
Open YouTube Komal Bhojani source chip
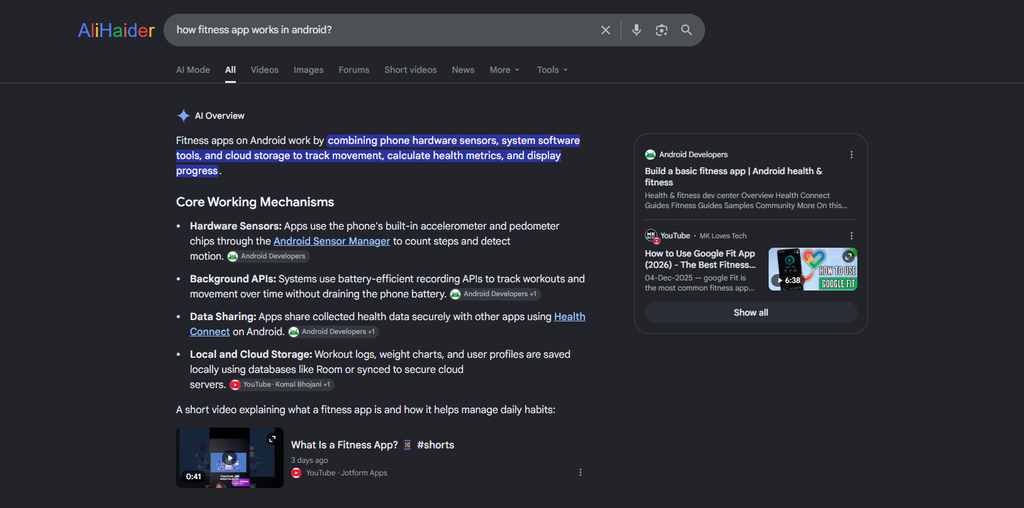pos(282,385)
